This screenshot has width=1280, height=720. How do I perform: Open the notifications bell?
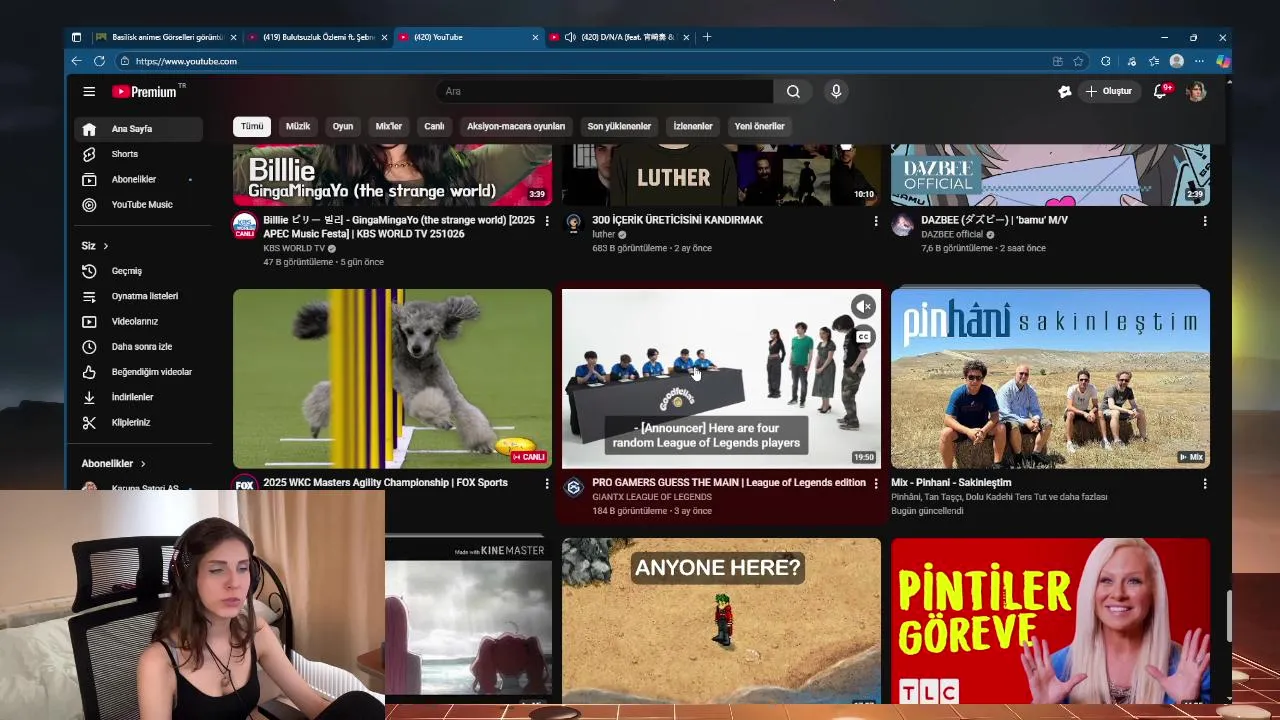point(1161,91)
